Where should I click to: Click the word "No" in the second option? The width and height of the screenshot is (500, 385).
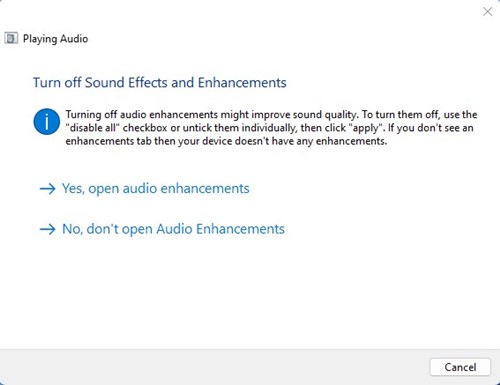click(72, 229)
